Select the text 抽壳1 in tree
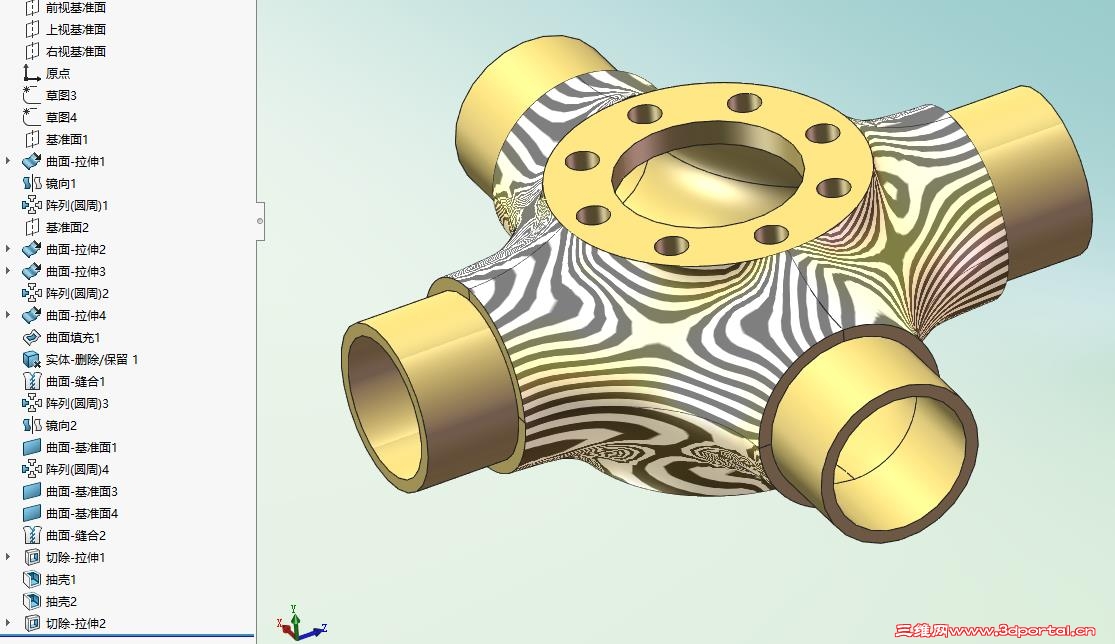 [x=61, y=579]
